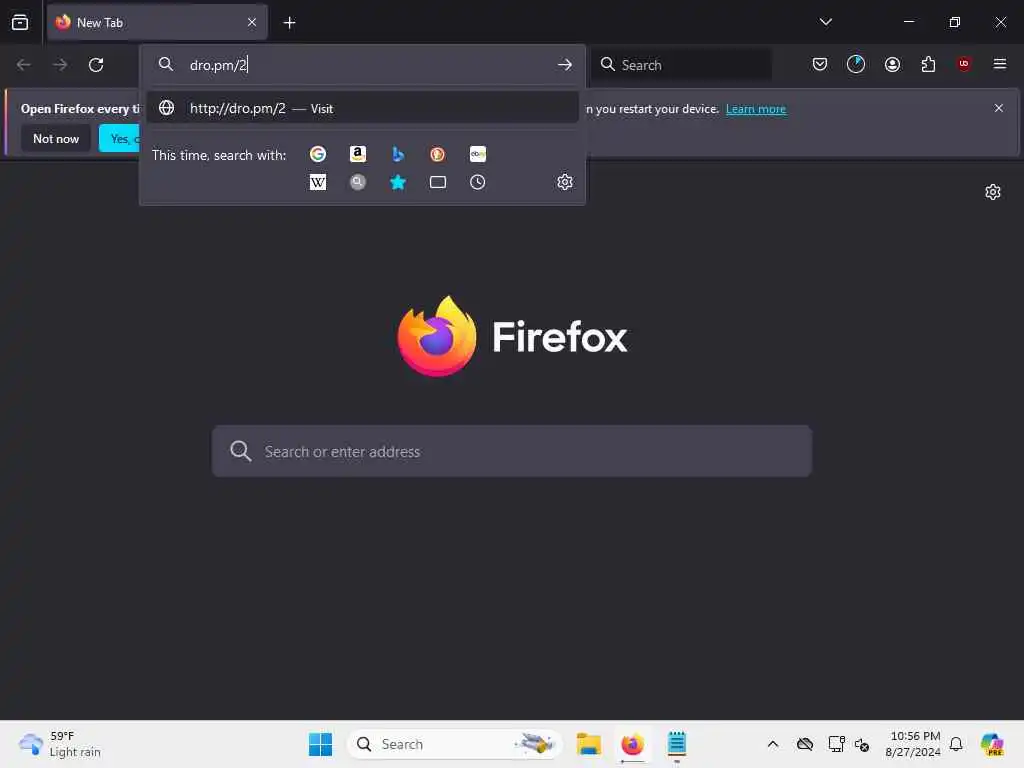Open a new tab with plus button
Image resolution: width=1024 pixels, height=768 pixels.
click(289, 23)
